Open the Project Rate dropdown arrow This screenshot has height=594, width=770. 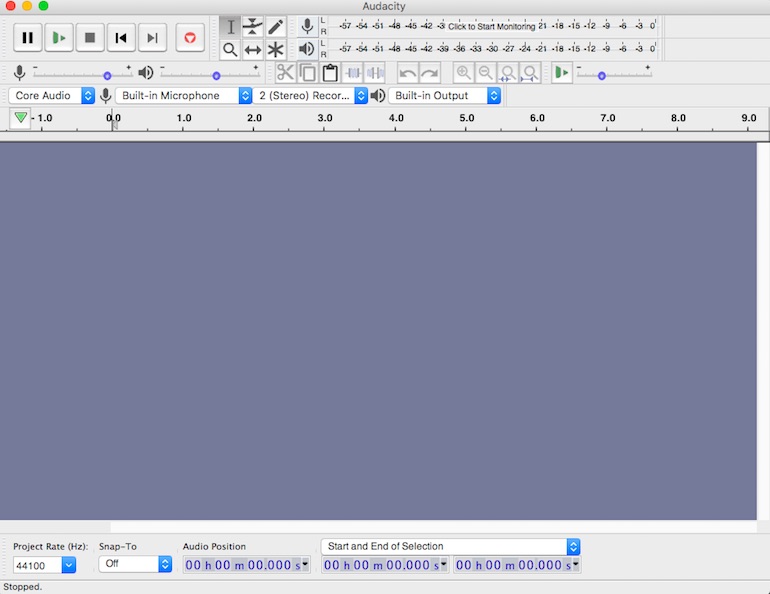69,566
